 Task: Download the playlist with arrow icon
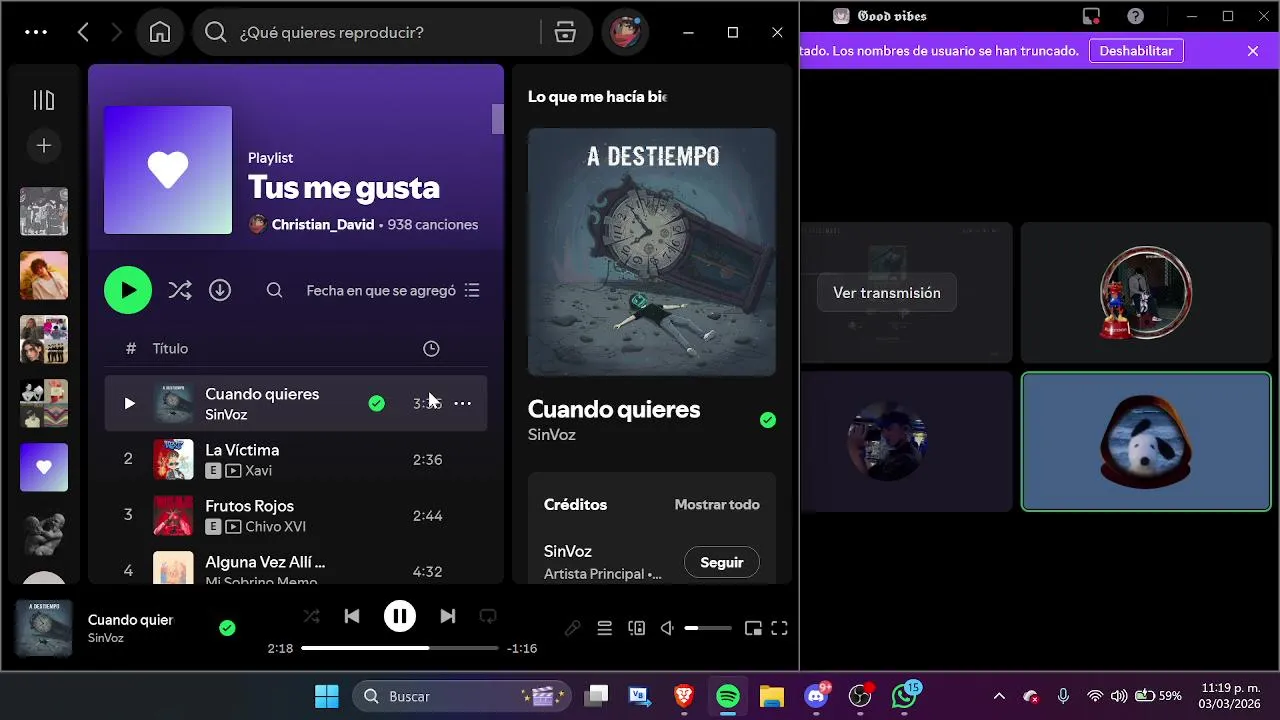220,290
